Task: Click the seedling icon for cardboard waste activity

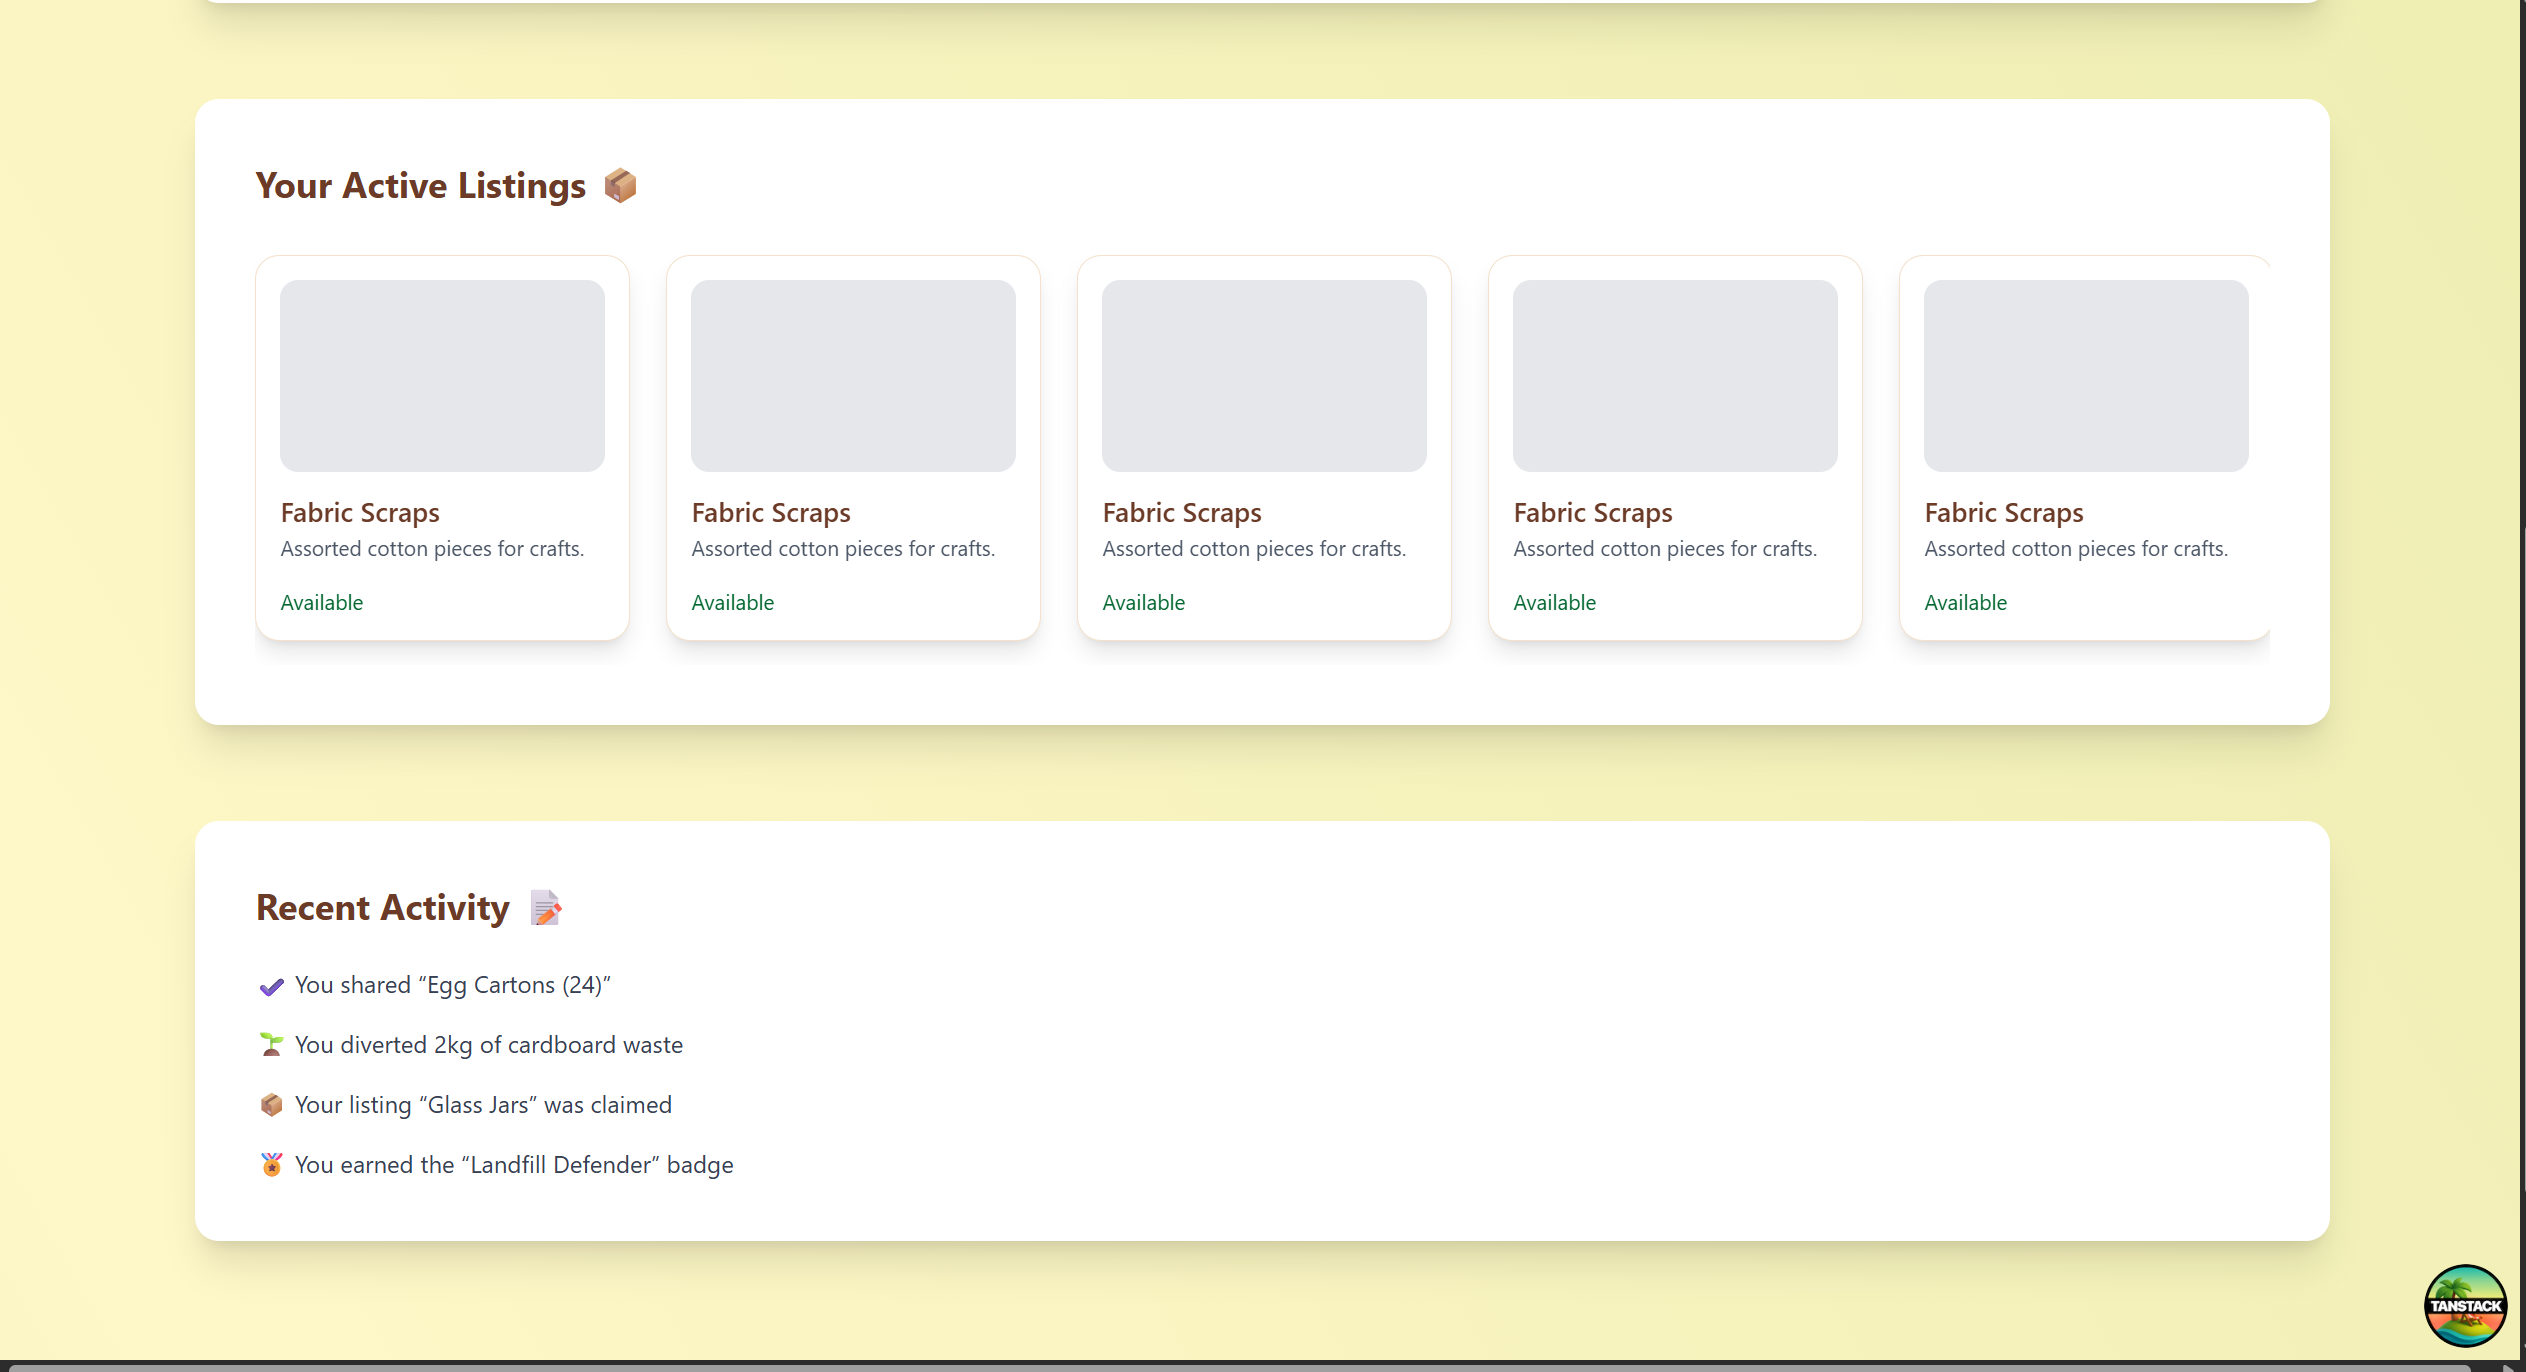Action: (271, 1045)
